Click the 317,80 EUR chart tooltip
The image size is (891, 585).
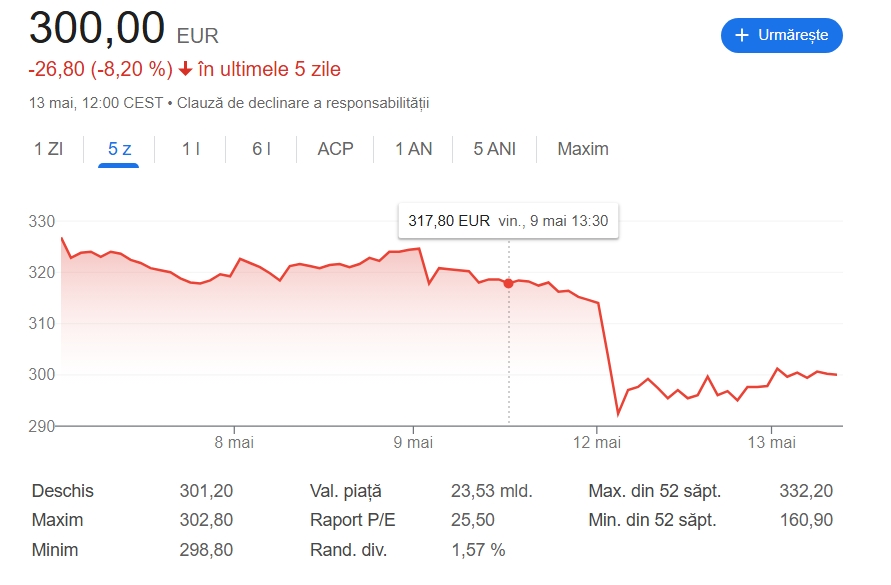click(x=508, y=221)
